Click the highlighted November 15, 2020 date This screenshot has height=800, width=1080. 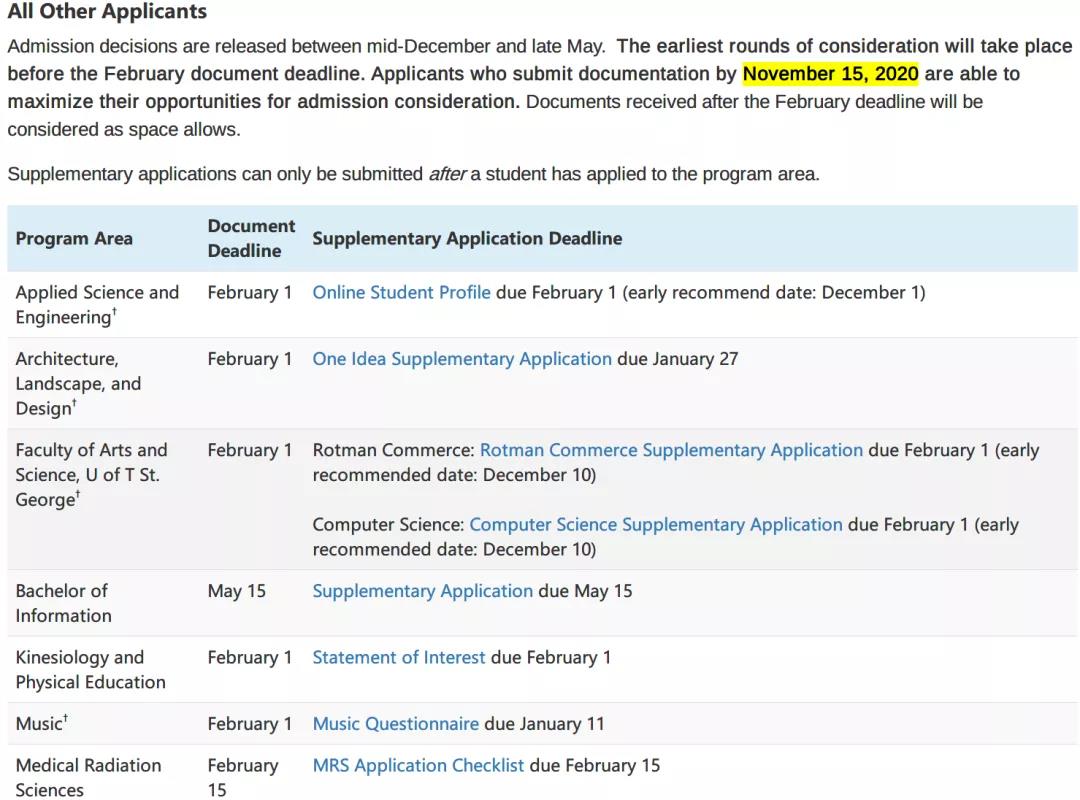tap(831, 74)
